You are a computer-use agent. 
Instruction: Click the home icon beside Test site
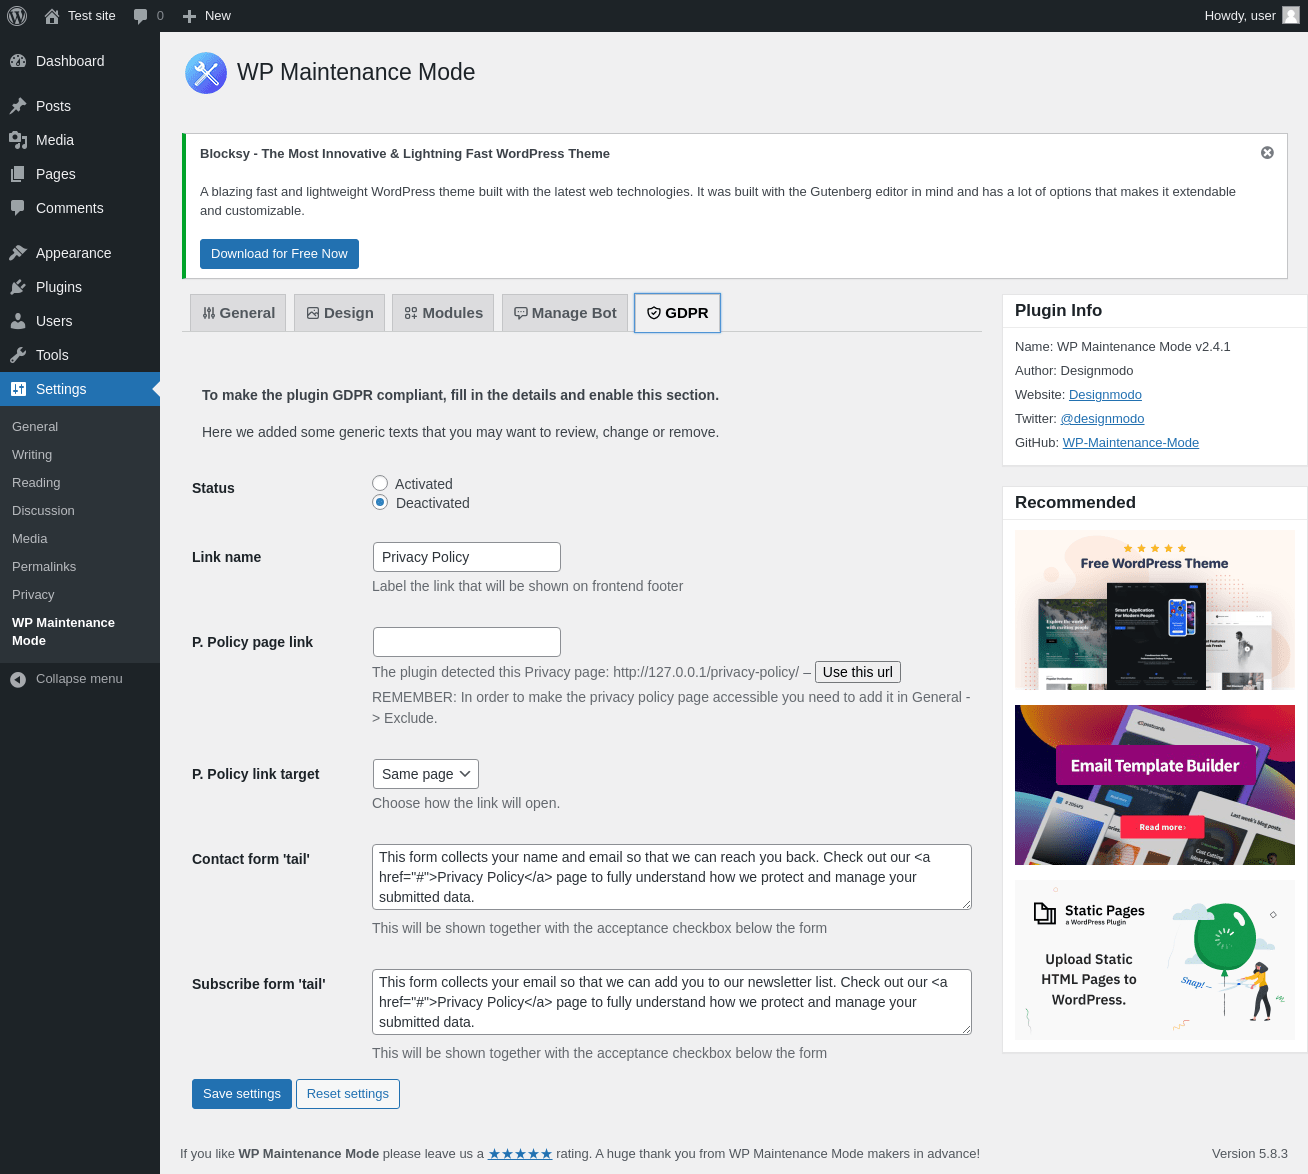[52, 16]
